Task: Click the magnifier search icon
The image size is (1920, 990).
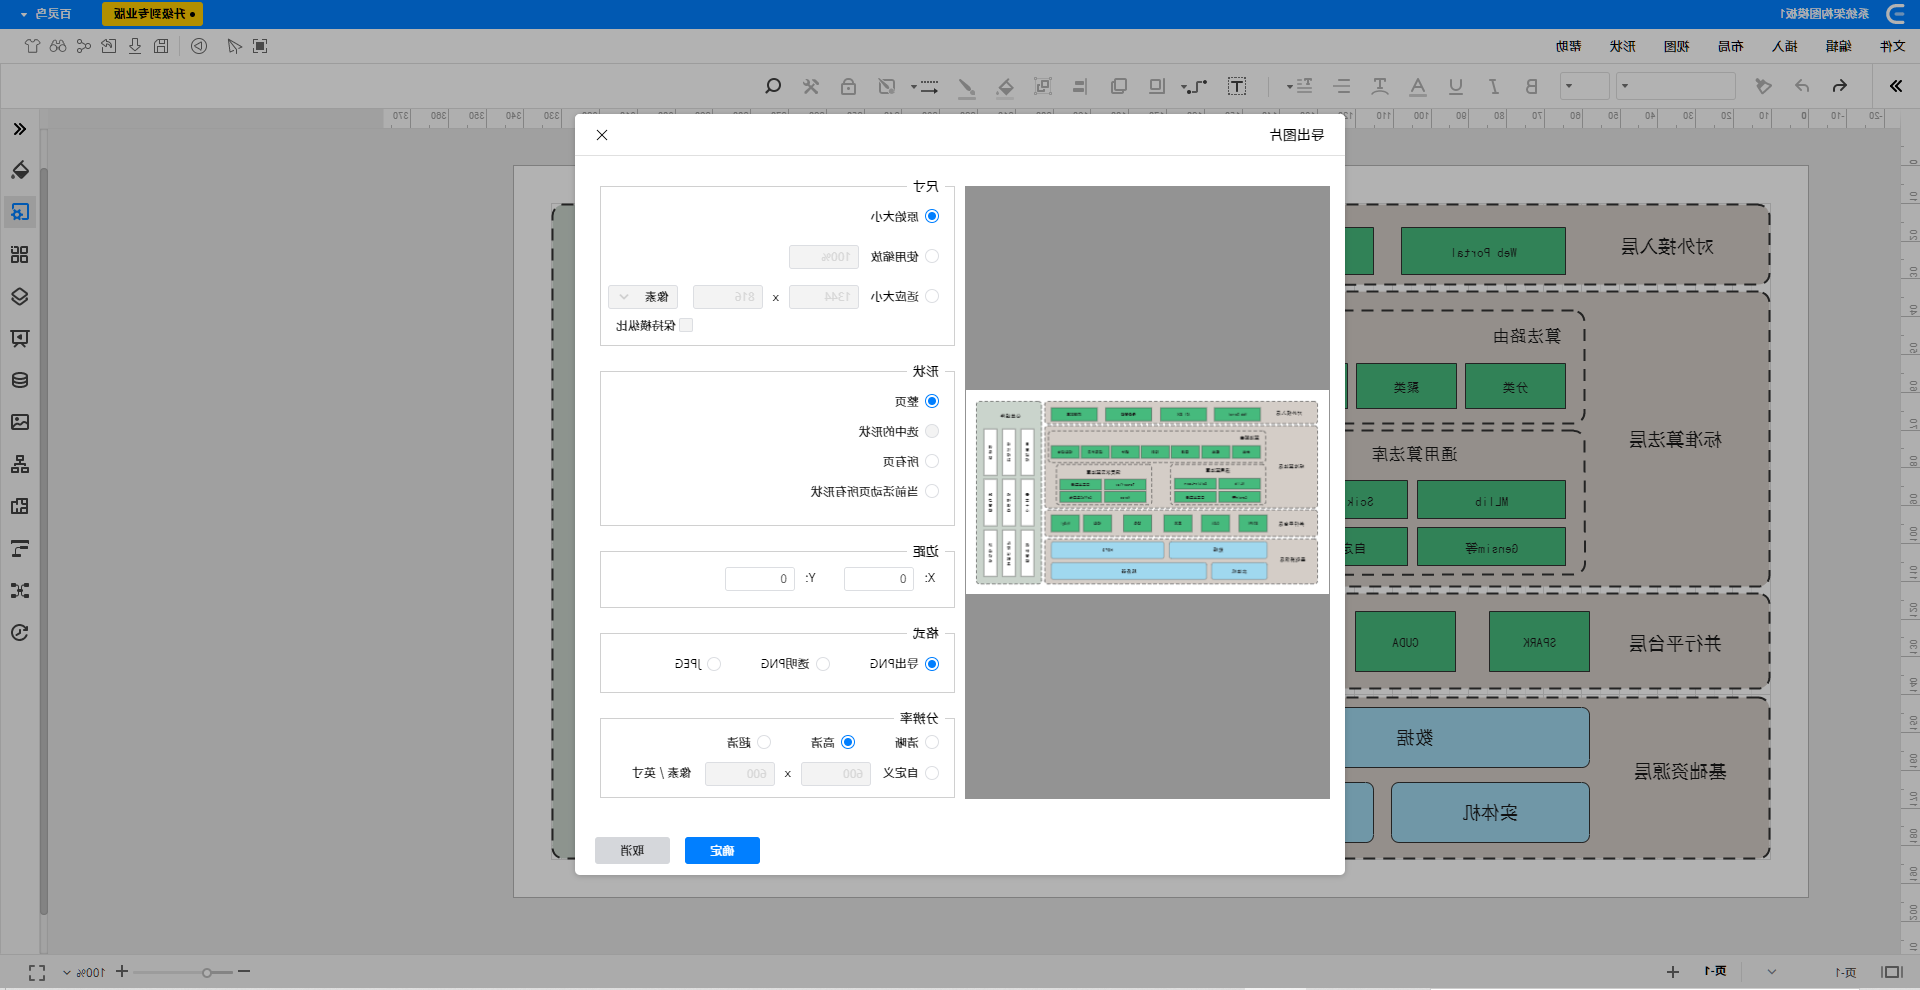Action: tap(773, 86)
